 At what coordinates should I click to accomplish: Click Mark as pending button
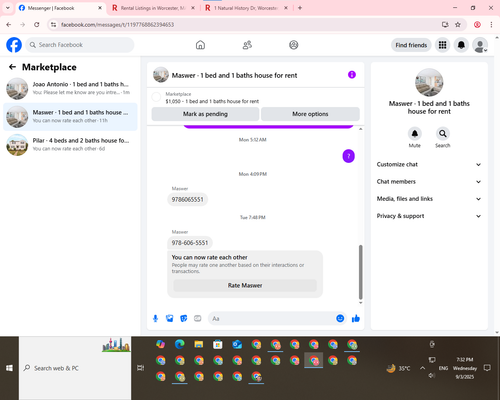pyautogui.click(x=205, y=114)
